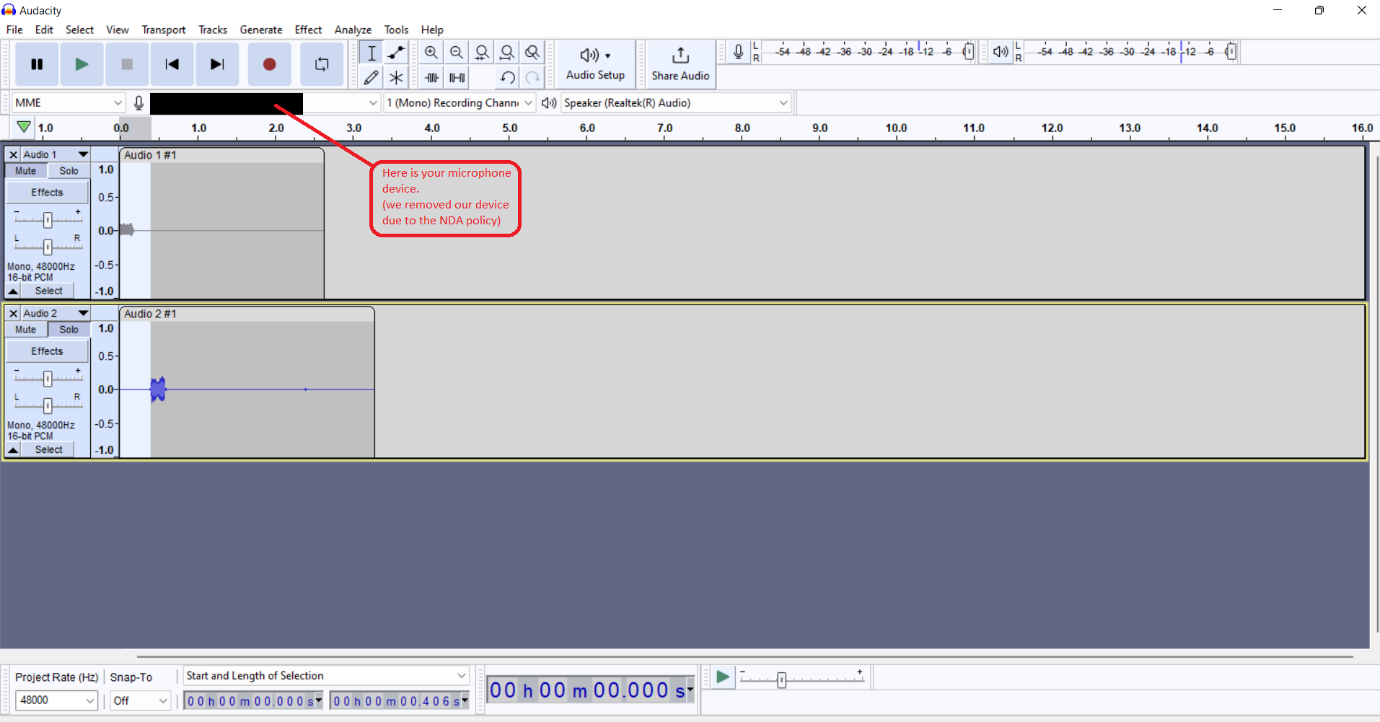Viewport: 1380px width, 722px height.
Task: Collapse Audio 1 track with the arrow
Action: [x=13, y=291]
